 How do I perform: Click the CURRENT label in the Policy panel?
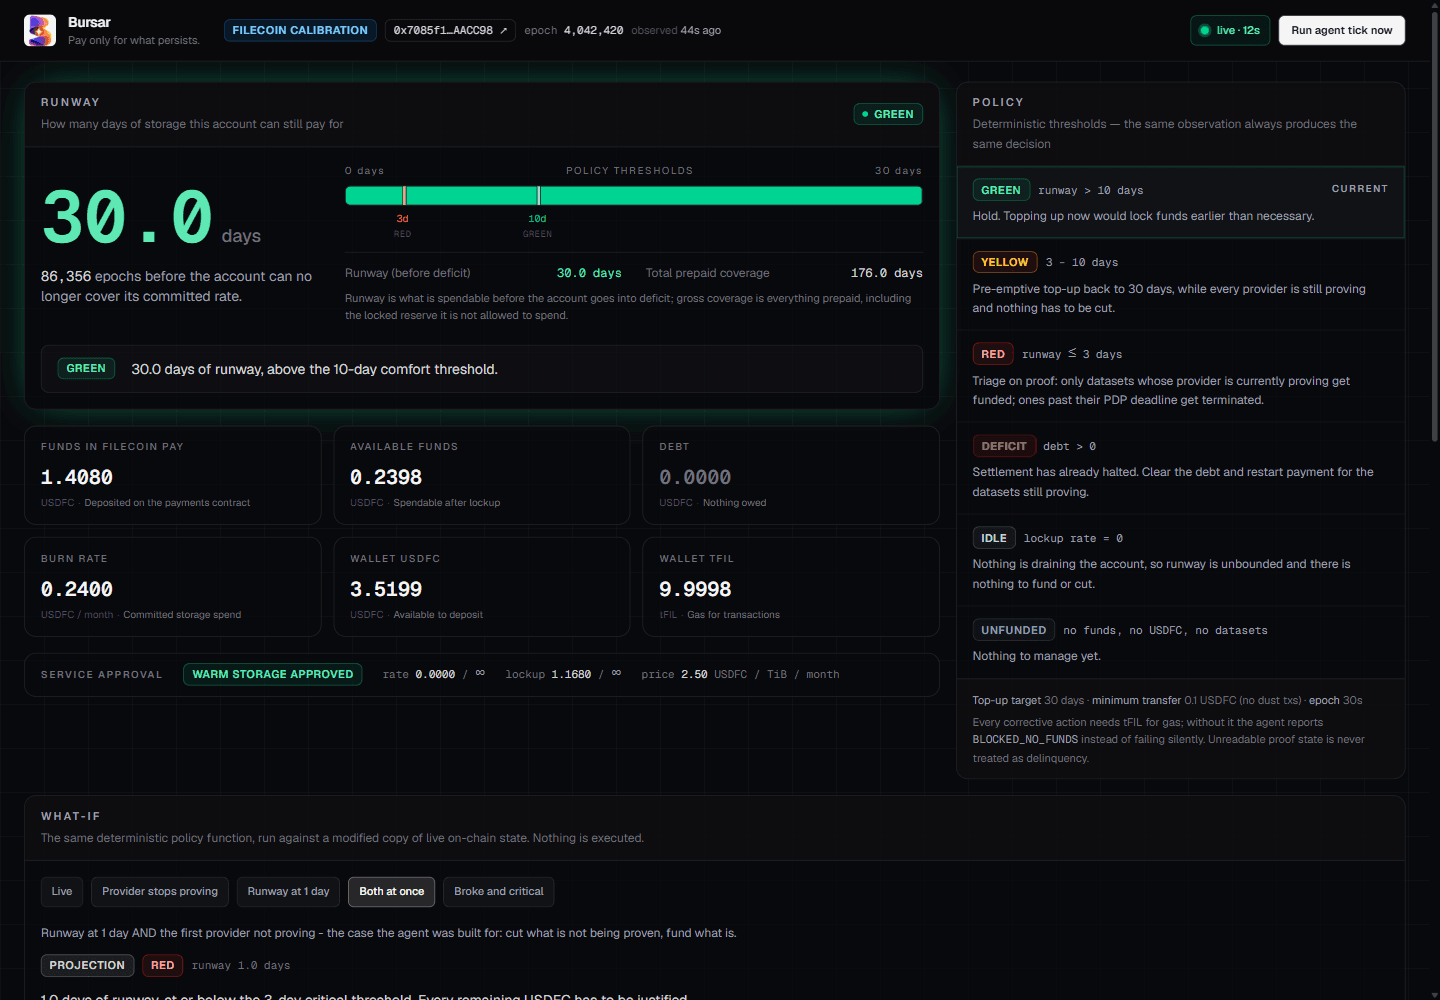1359,189
